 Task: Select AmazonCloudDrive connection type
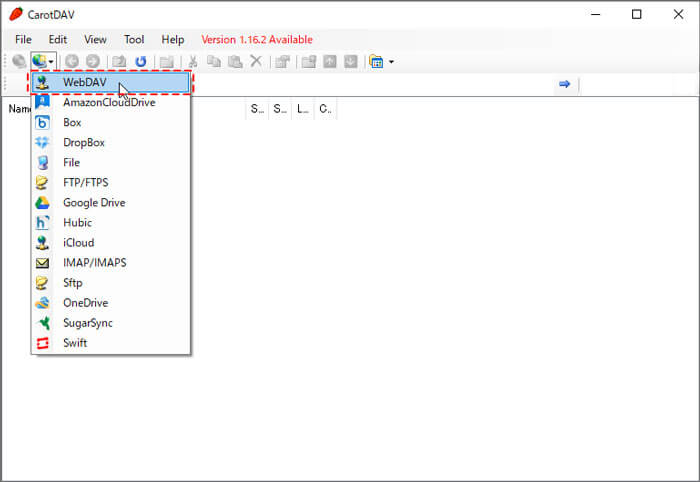[111, 103]
